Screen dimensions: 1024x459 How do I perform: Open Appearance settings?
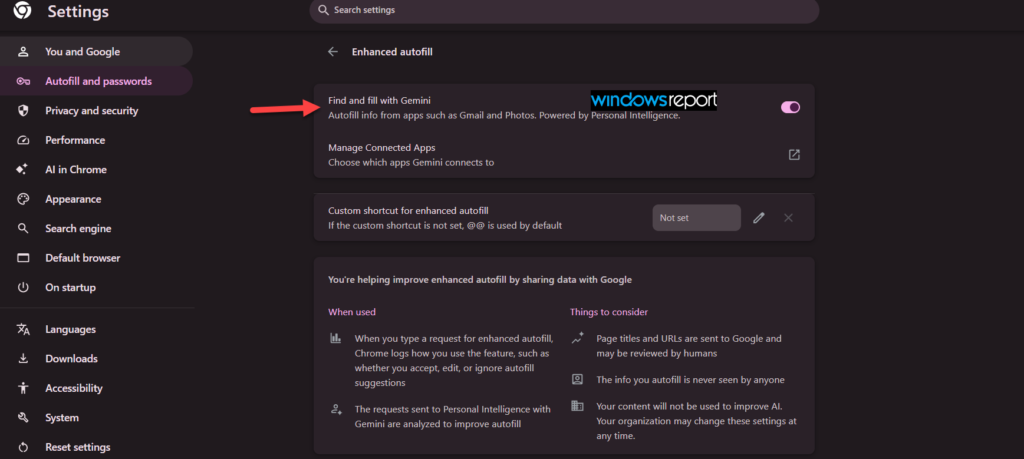point(96,199)
